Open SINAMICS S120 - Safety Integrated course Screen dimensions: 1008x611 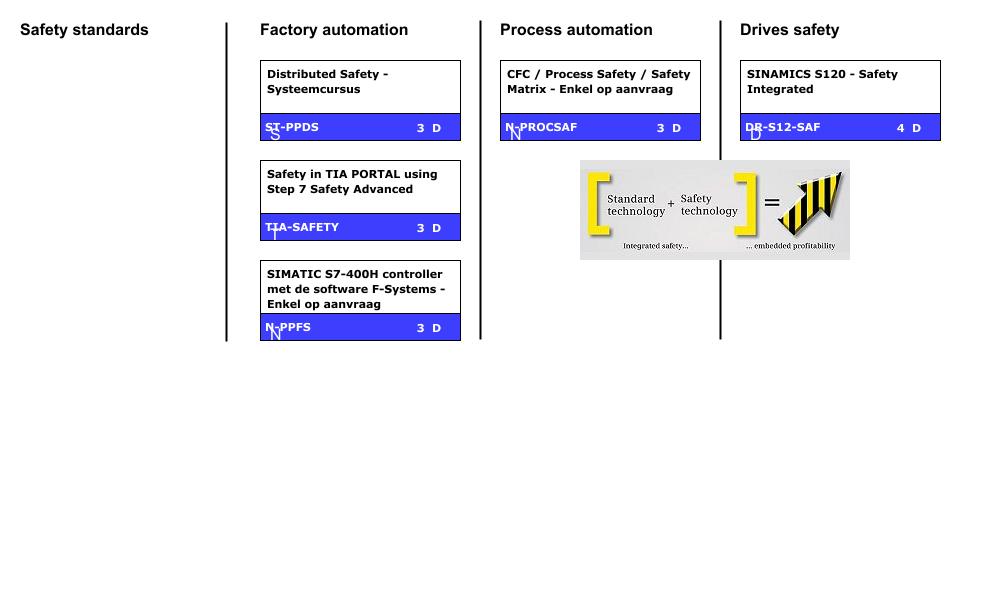tap(822, 81)
